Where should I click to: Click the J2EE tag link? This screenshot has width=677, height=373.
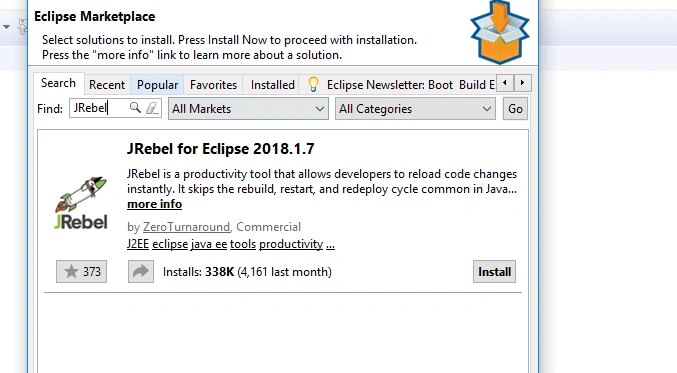[x=138, y=244]
